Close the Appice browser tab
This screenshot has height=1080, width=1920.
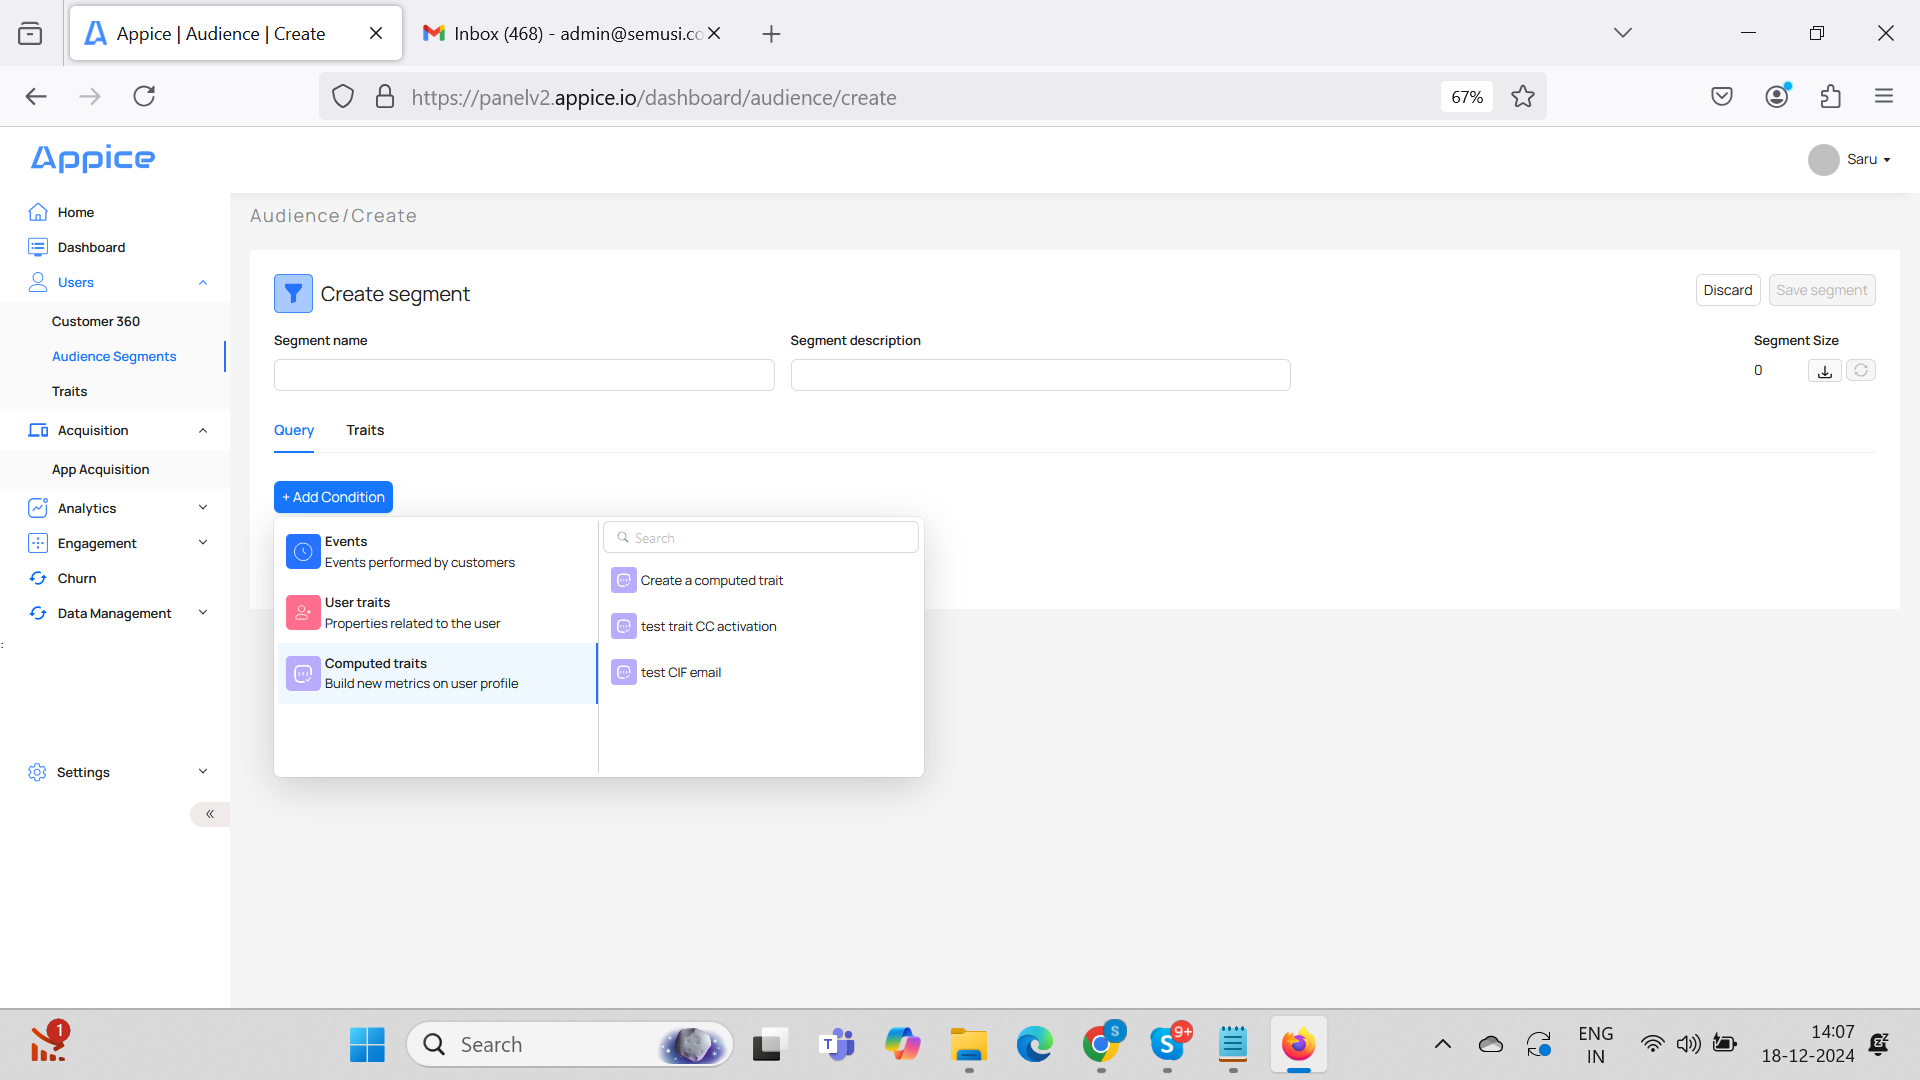tap(376, 33)
